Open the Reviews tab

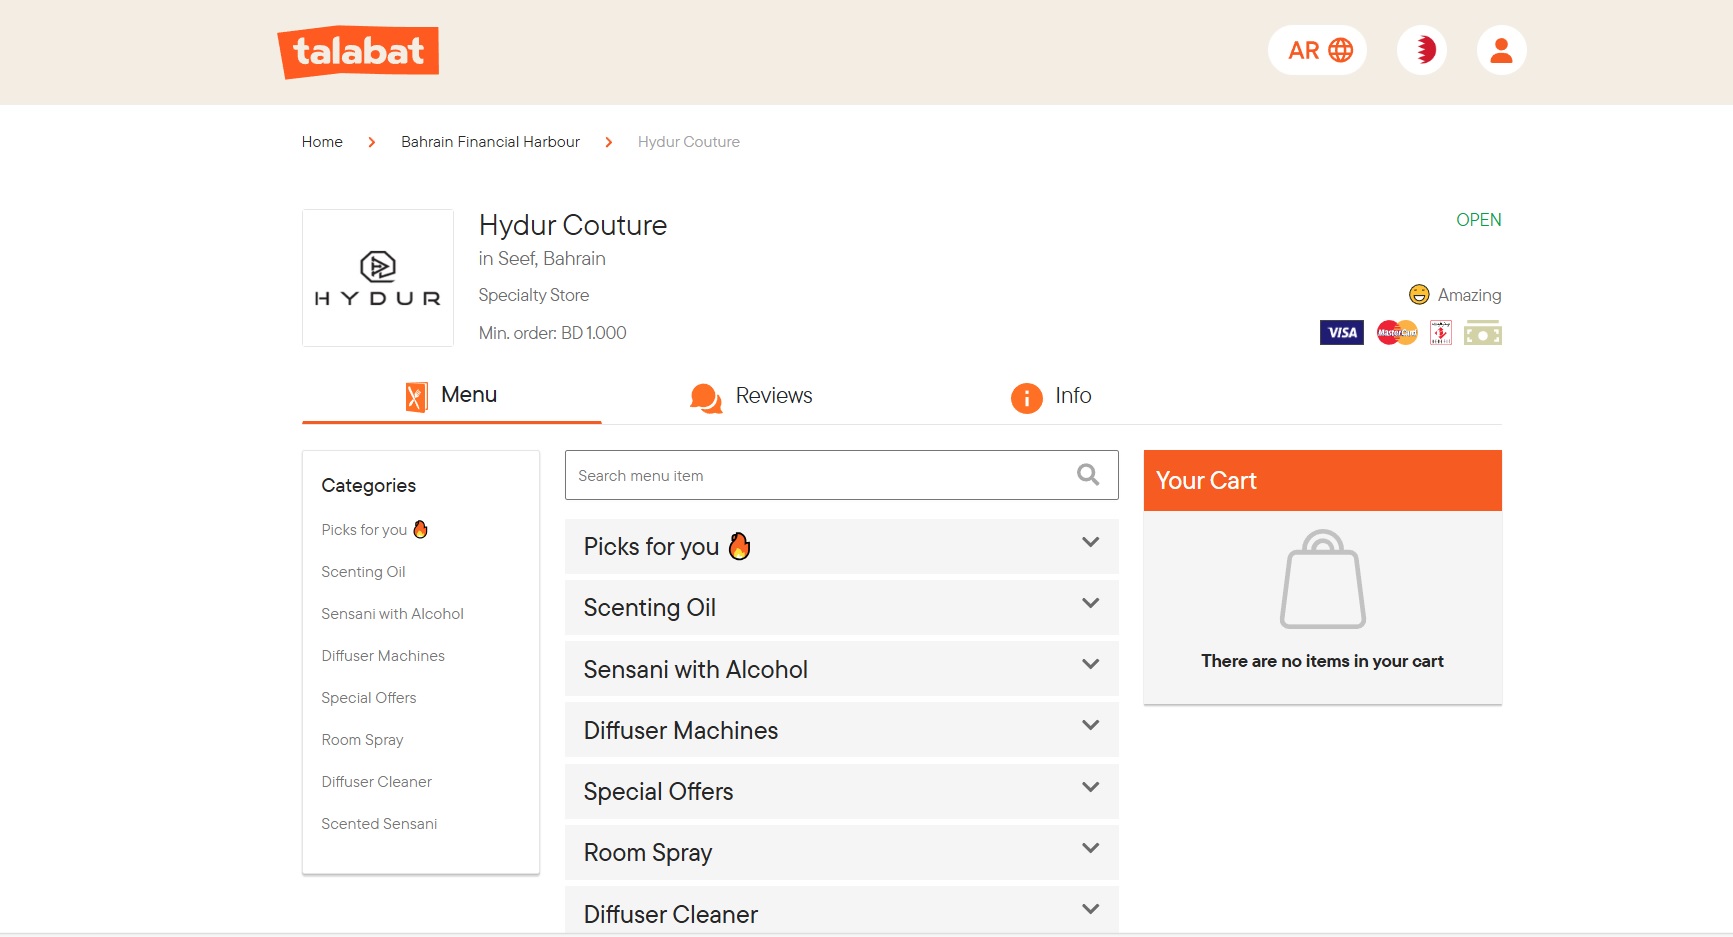click(752, 396)
